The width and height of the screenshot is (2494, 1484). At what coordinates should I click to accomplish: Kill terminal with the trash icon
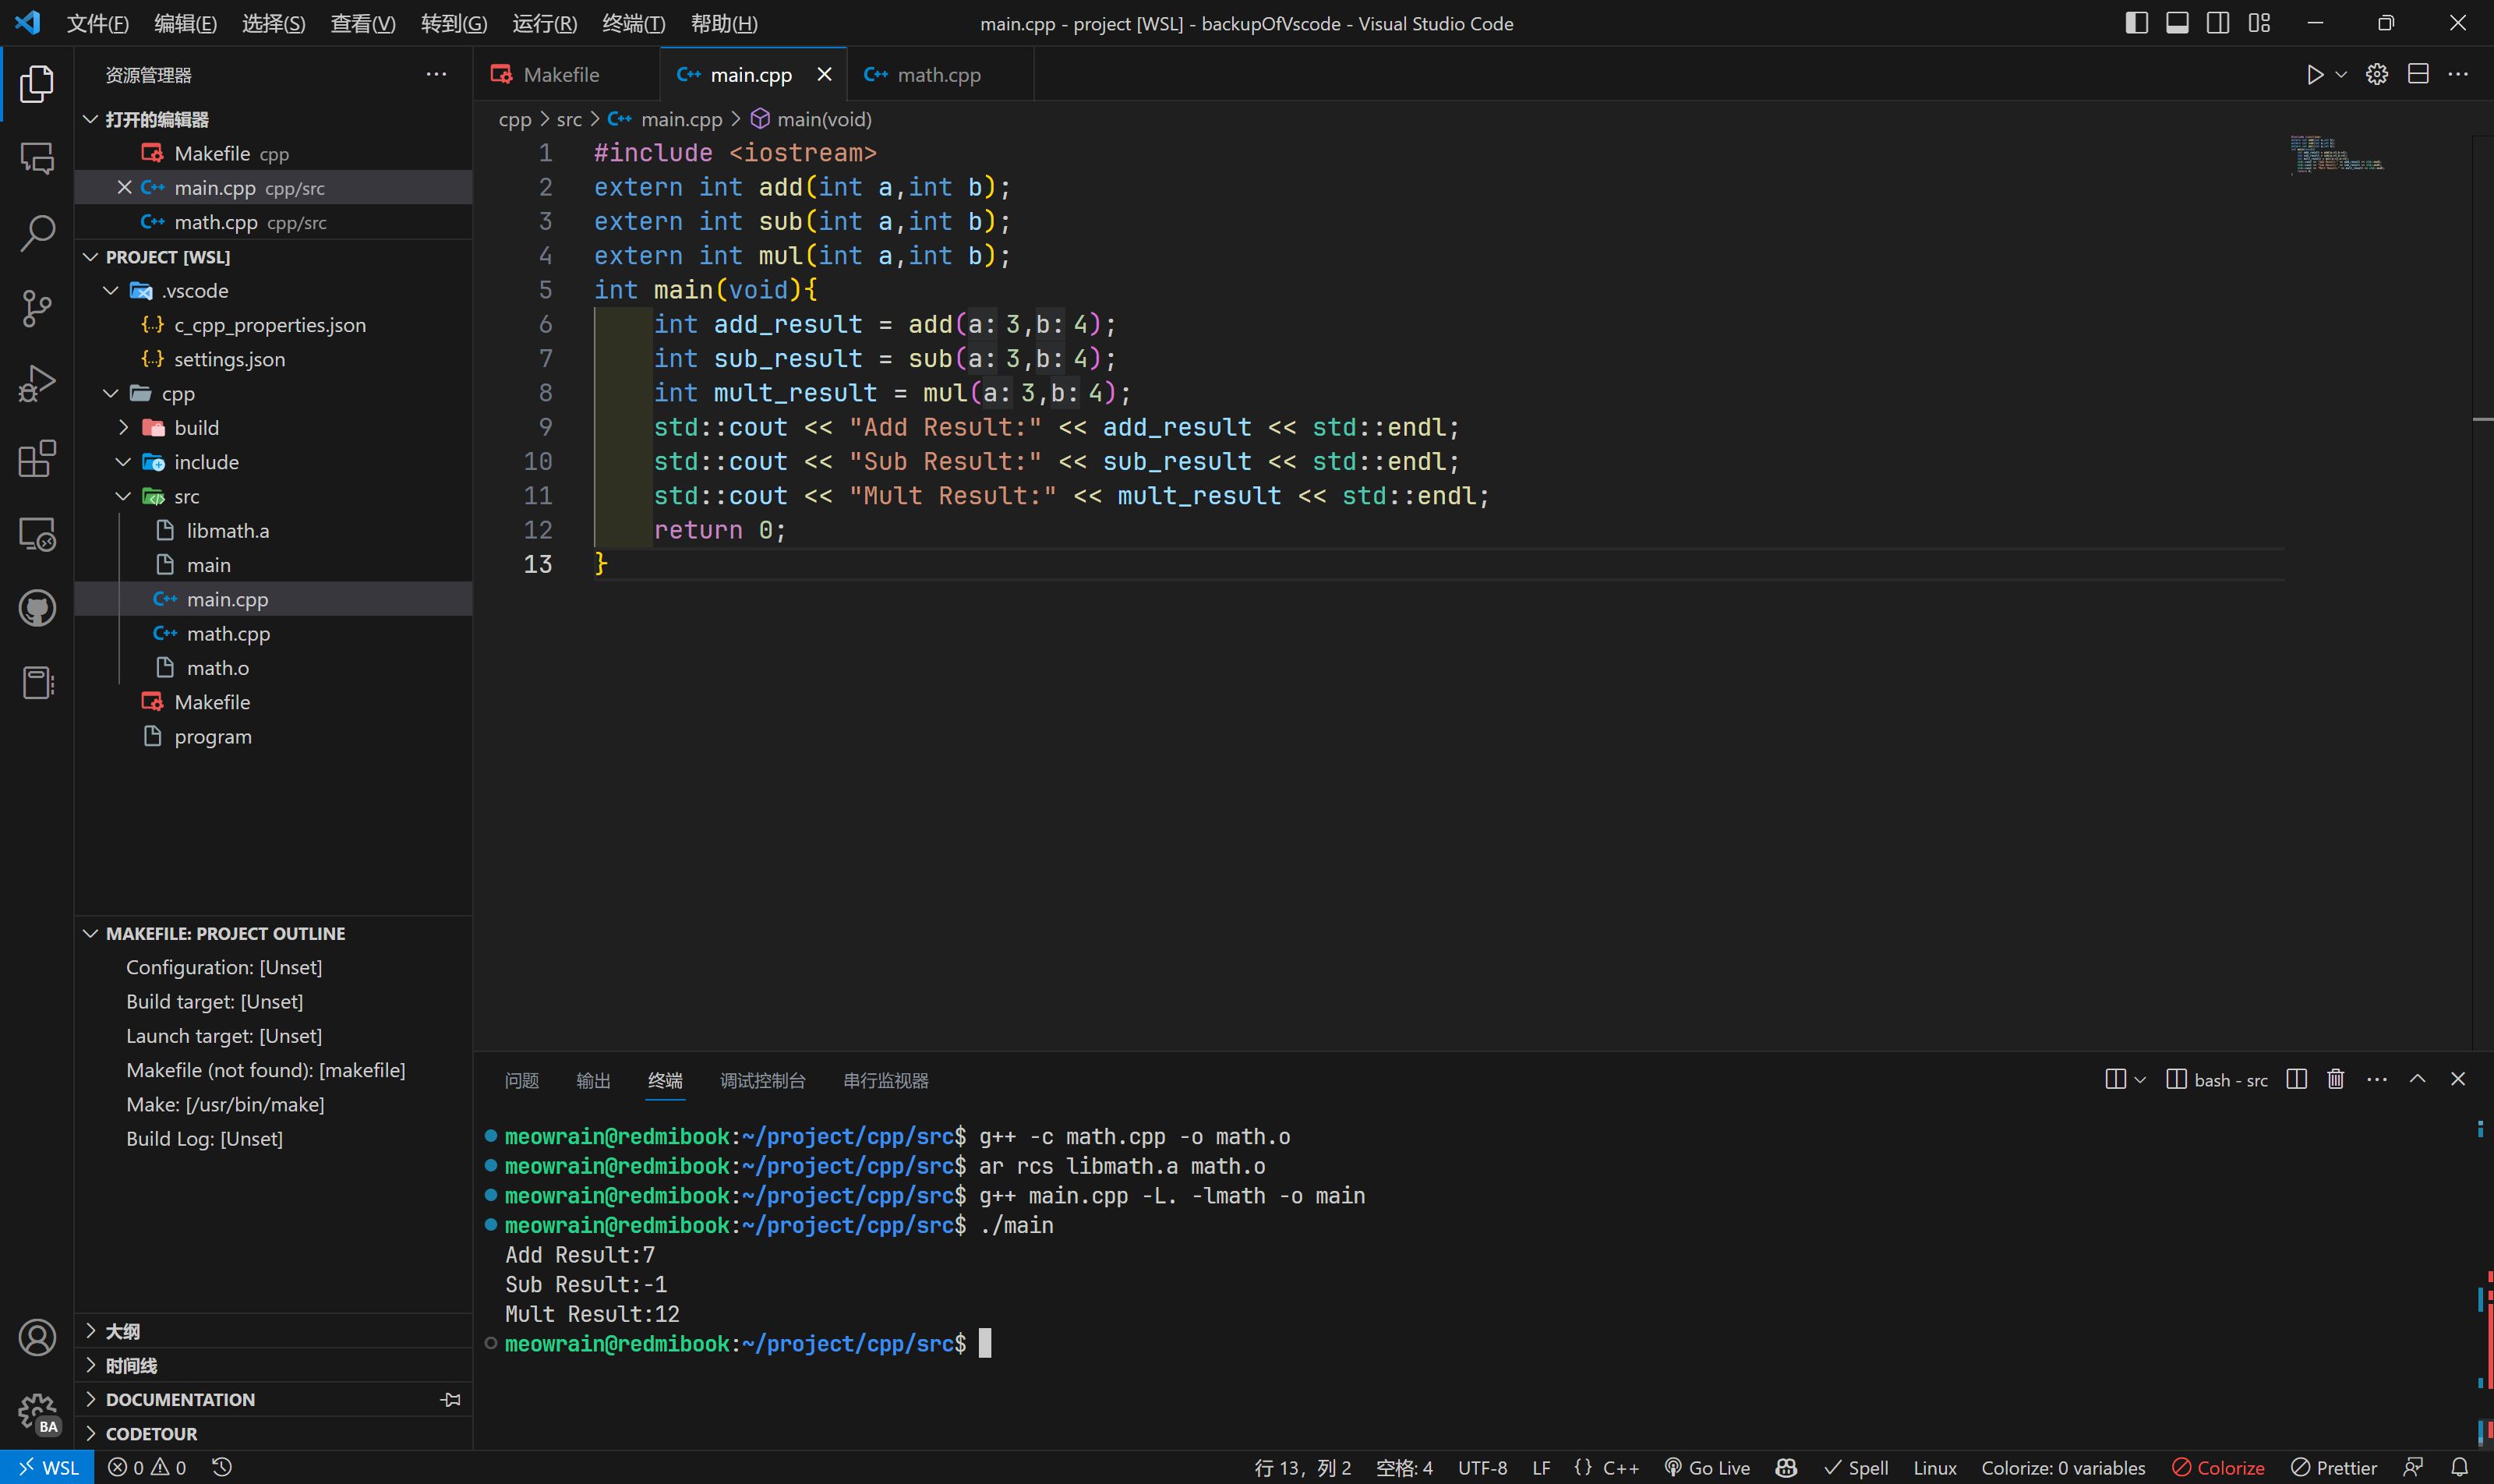[2335, 1079]
